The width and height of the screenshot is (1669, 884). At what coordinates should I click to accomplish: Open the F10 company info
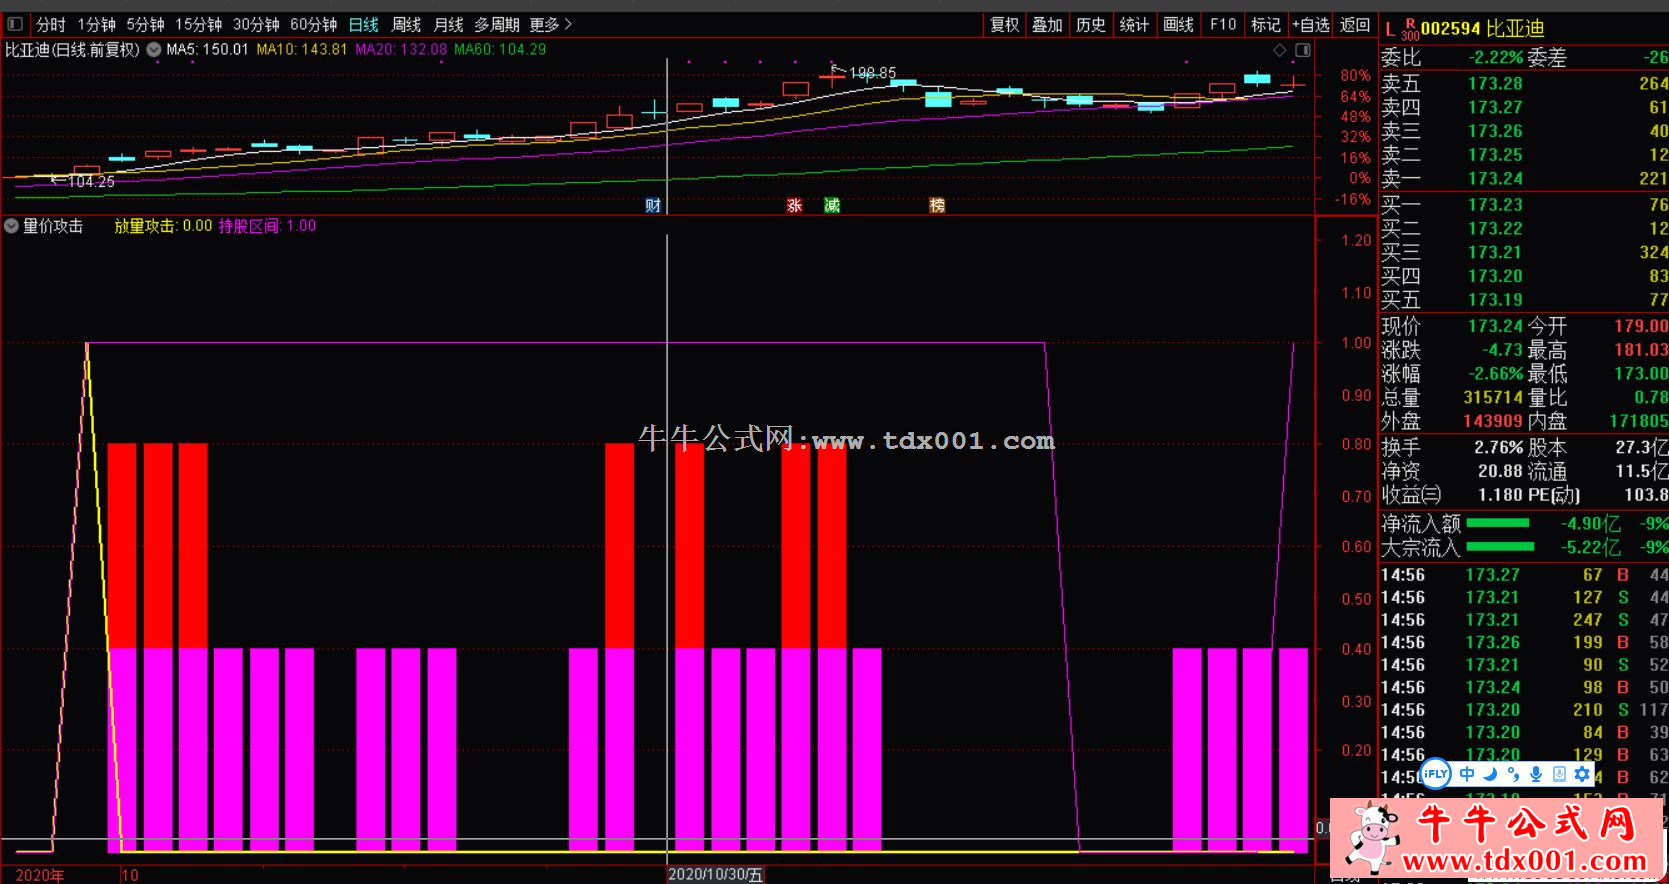[1223, 24]
